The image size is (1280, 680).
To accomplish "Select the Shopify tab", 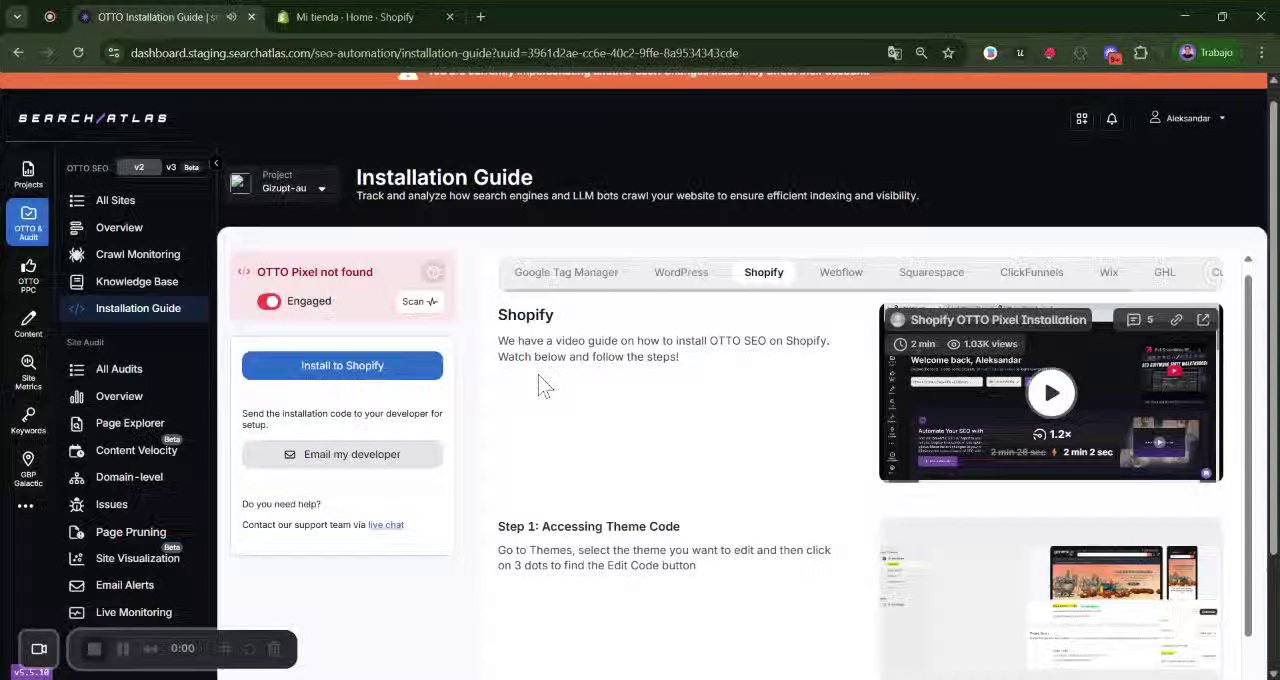I will coord(763,272).
